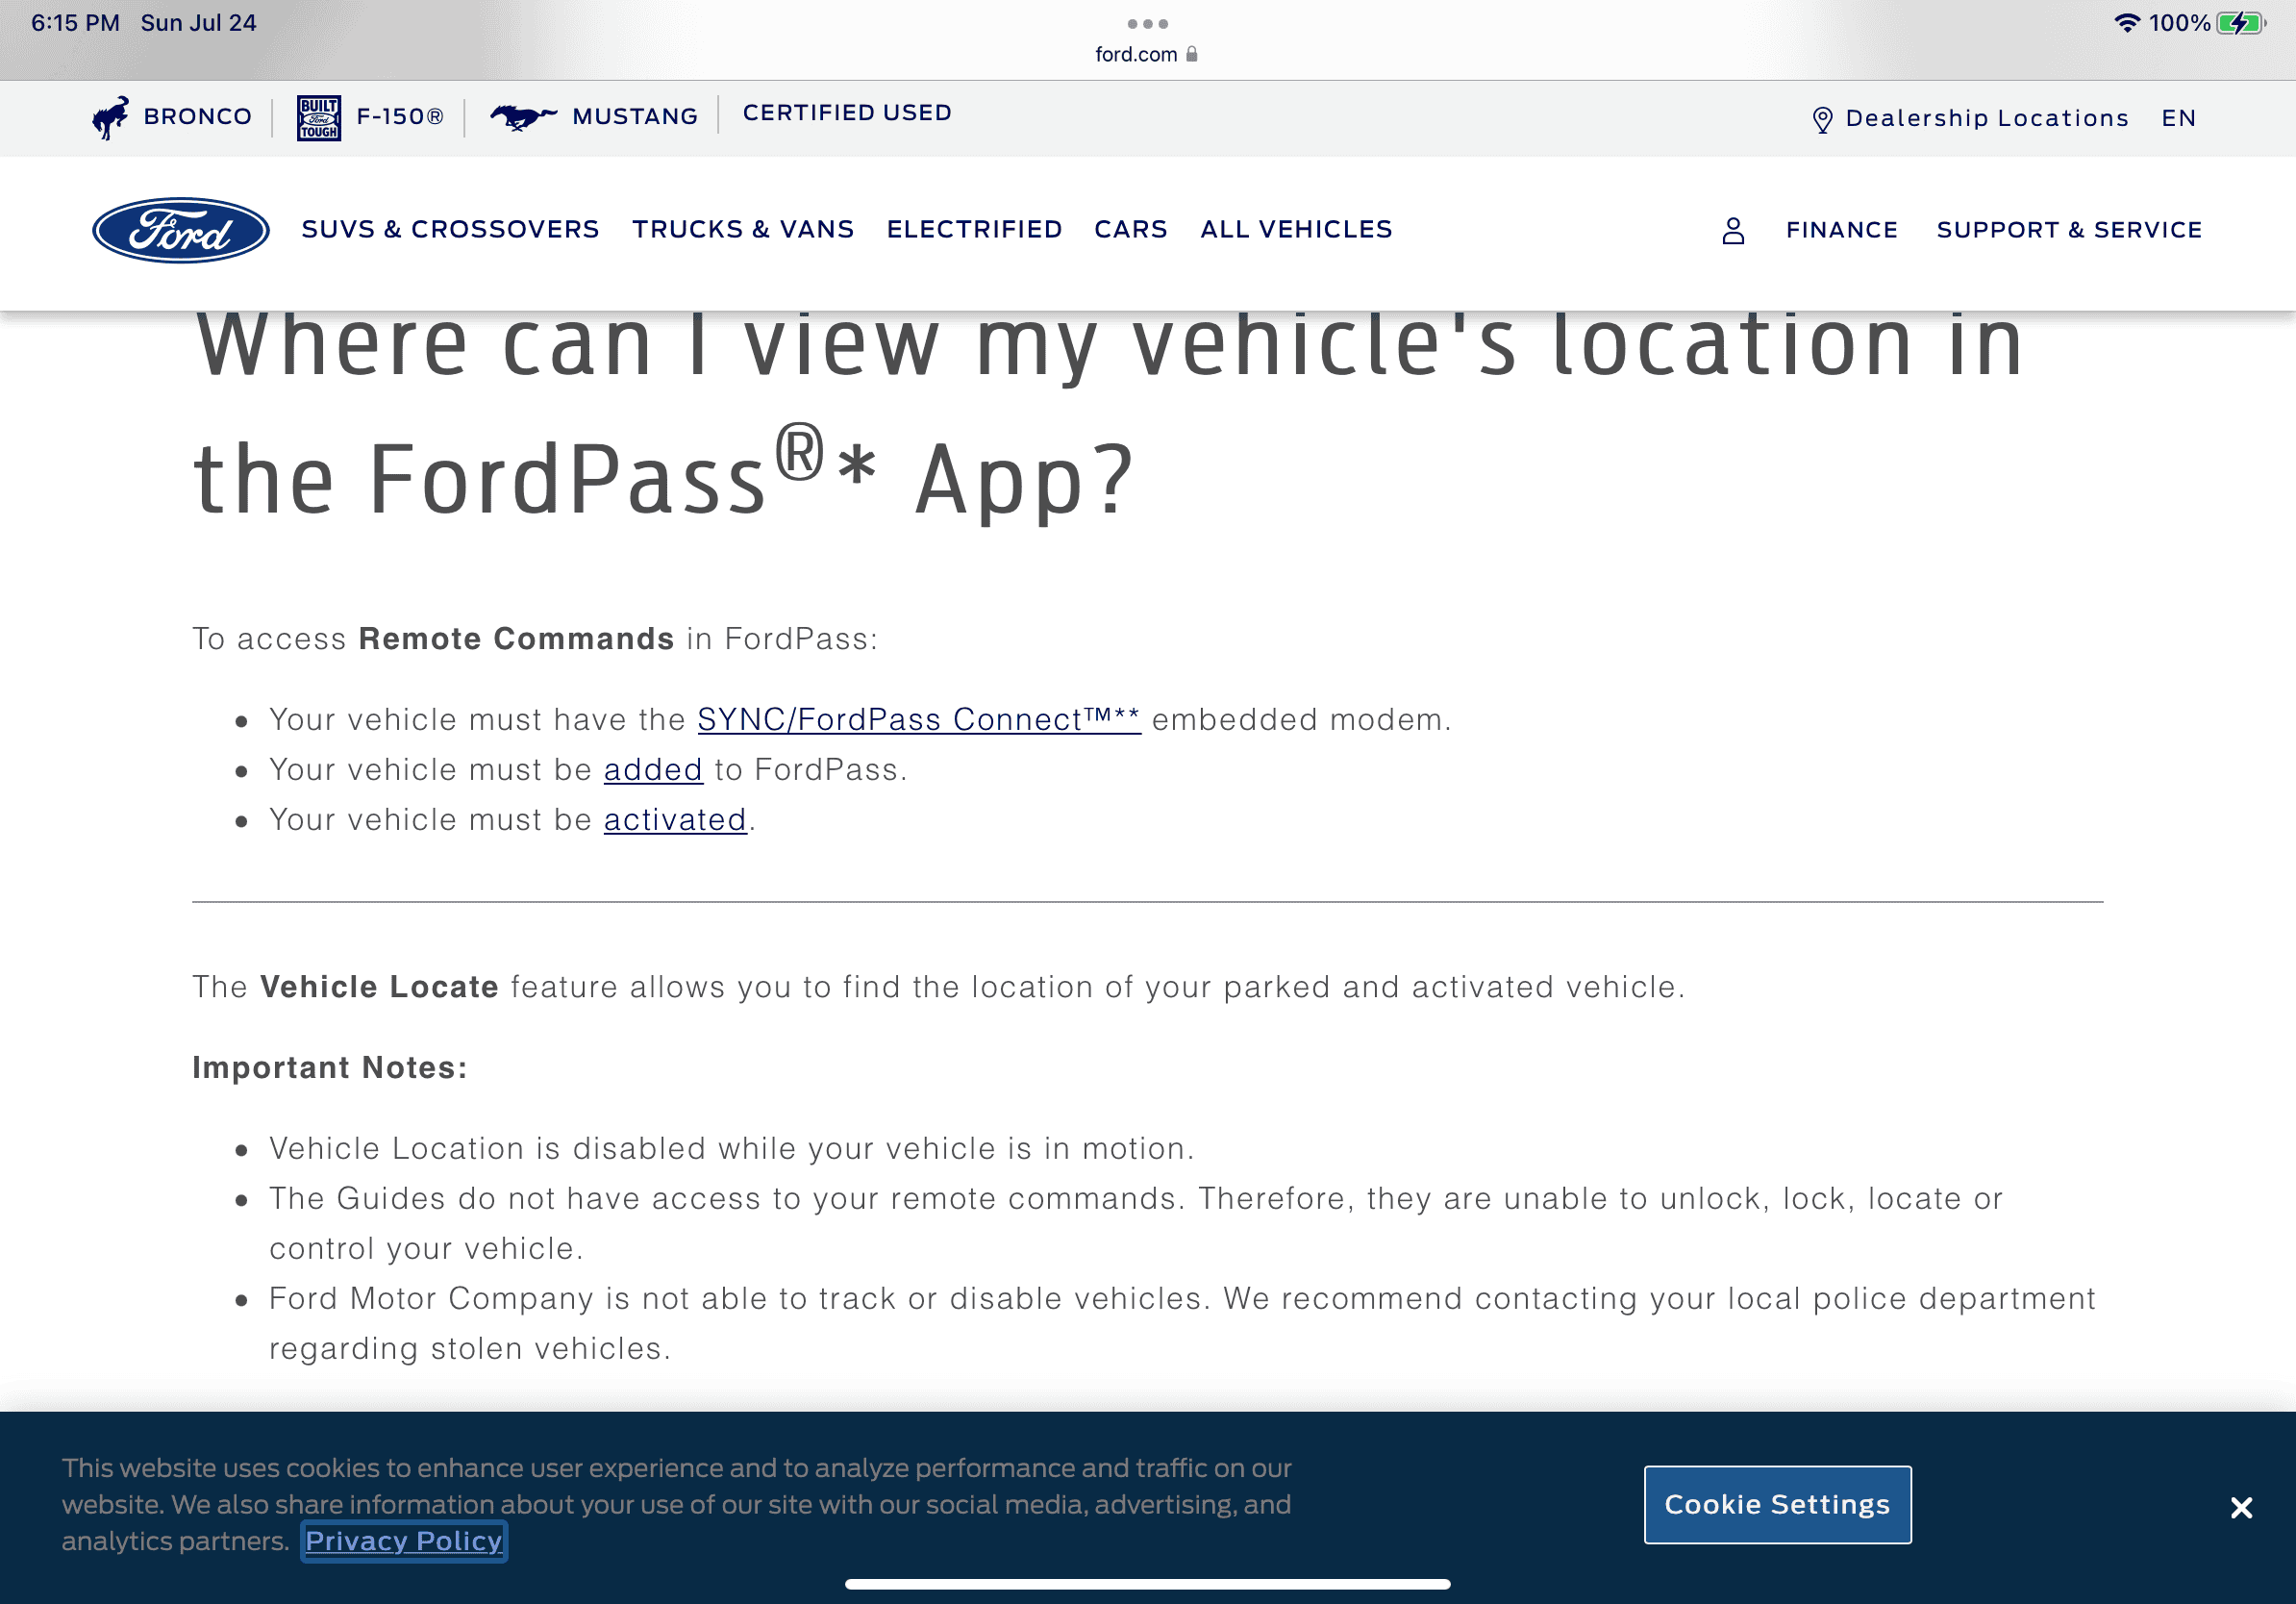Click the Ford oval logo

point(180,231)
